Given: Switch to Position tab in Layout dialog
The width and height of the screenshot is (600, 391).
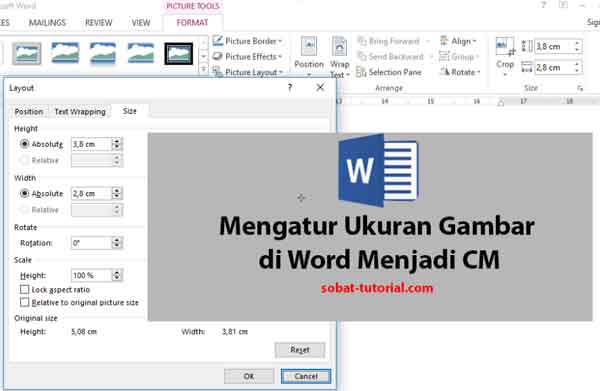Looking at the screenshot, I should [x=29, y=112].
